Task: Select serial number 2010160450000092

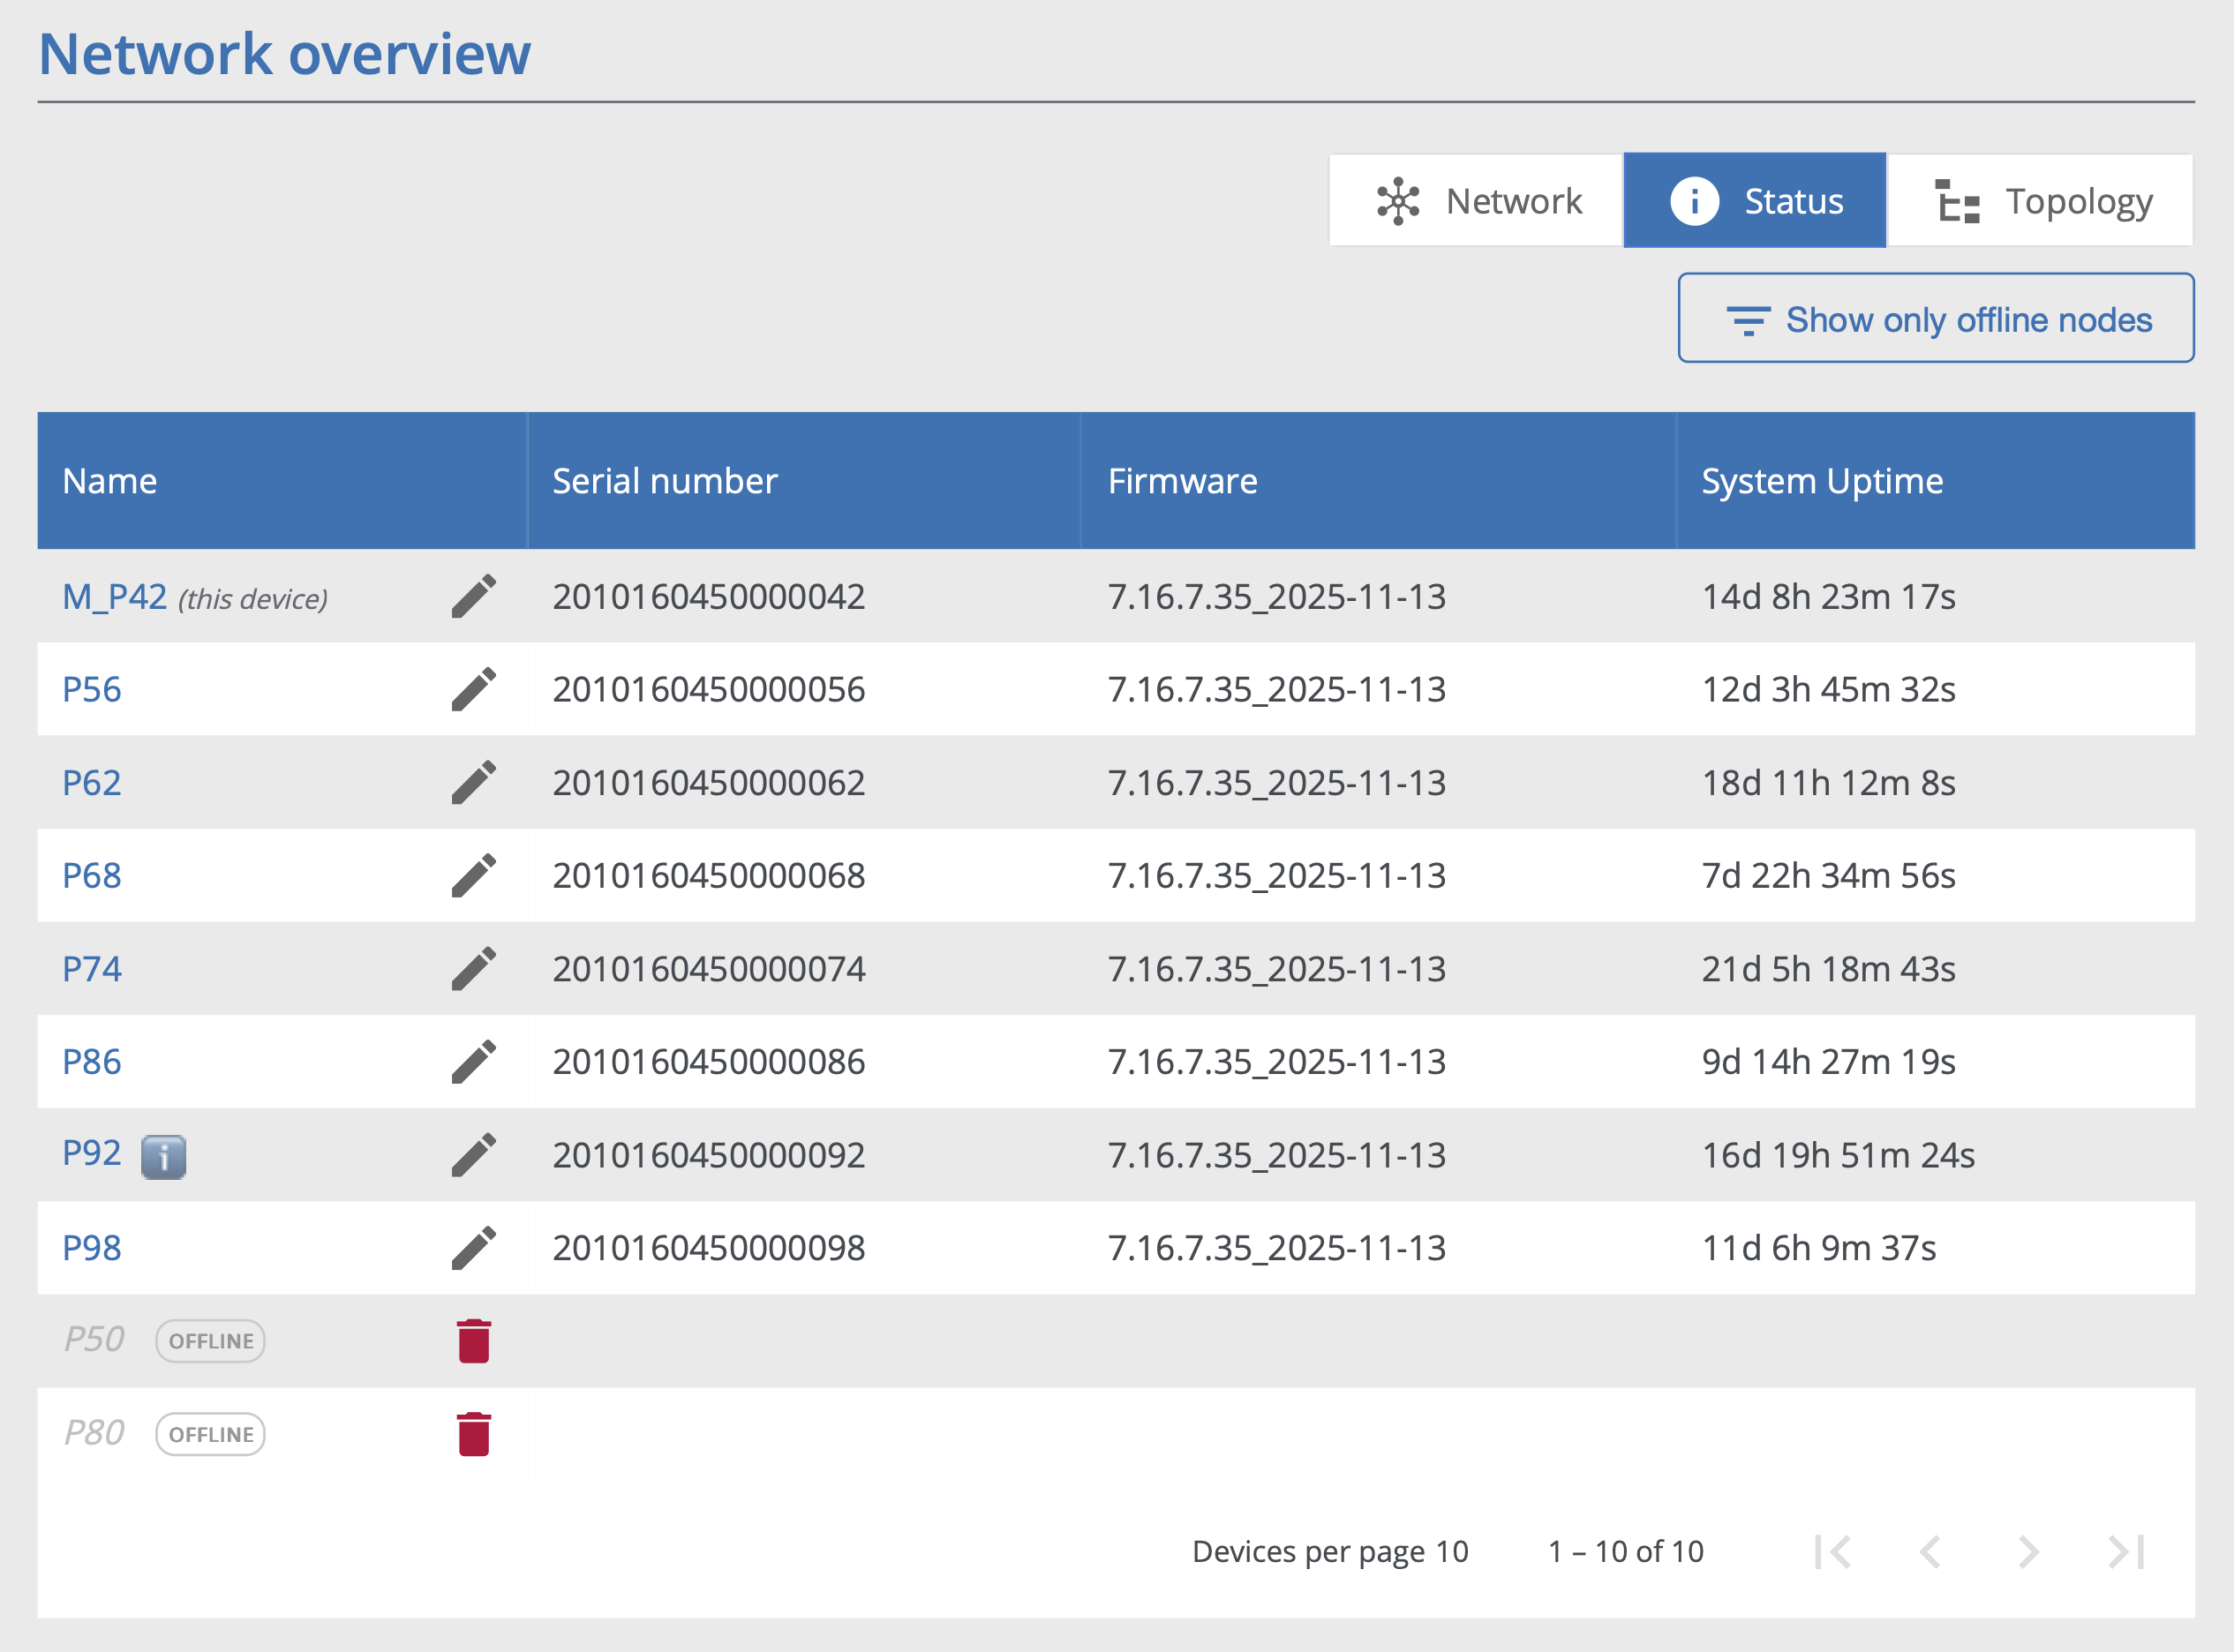Action: click(709, 1154)
